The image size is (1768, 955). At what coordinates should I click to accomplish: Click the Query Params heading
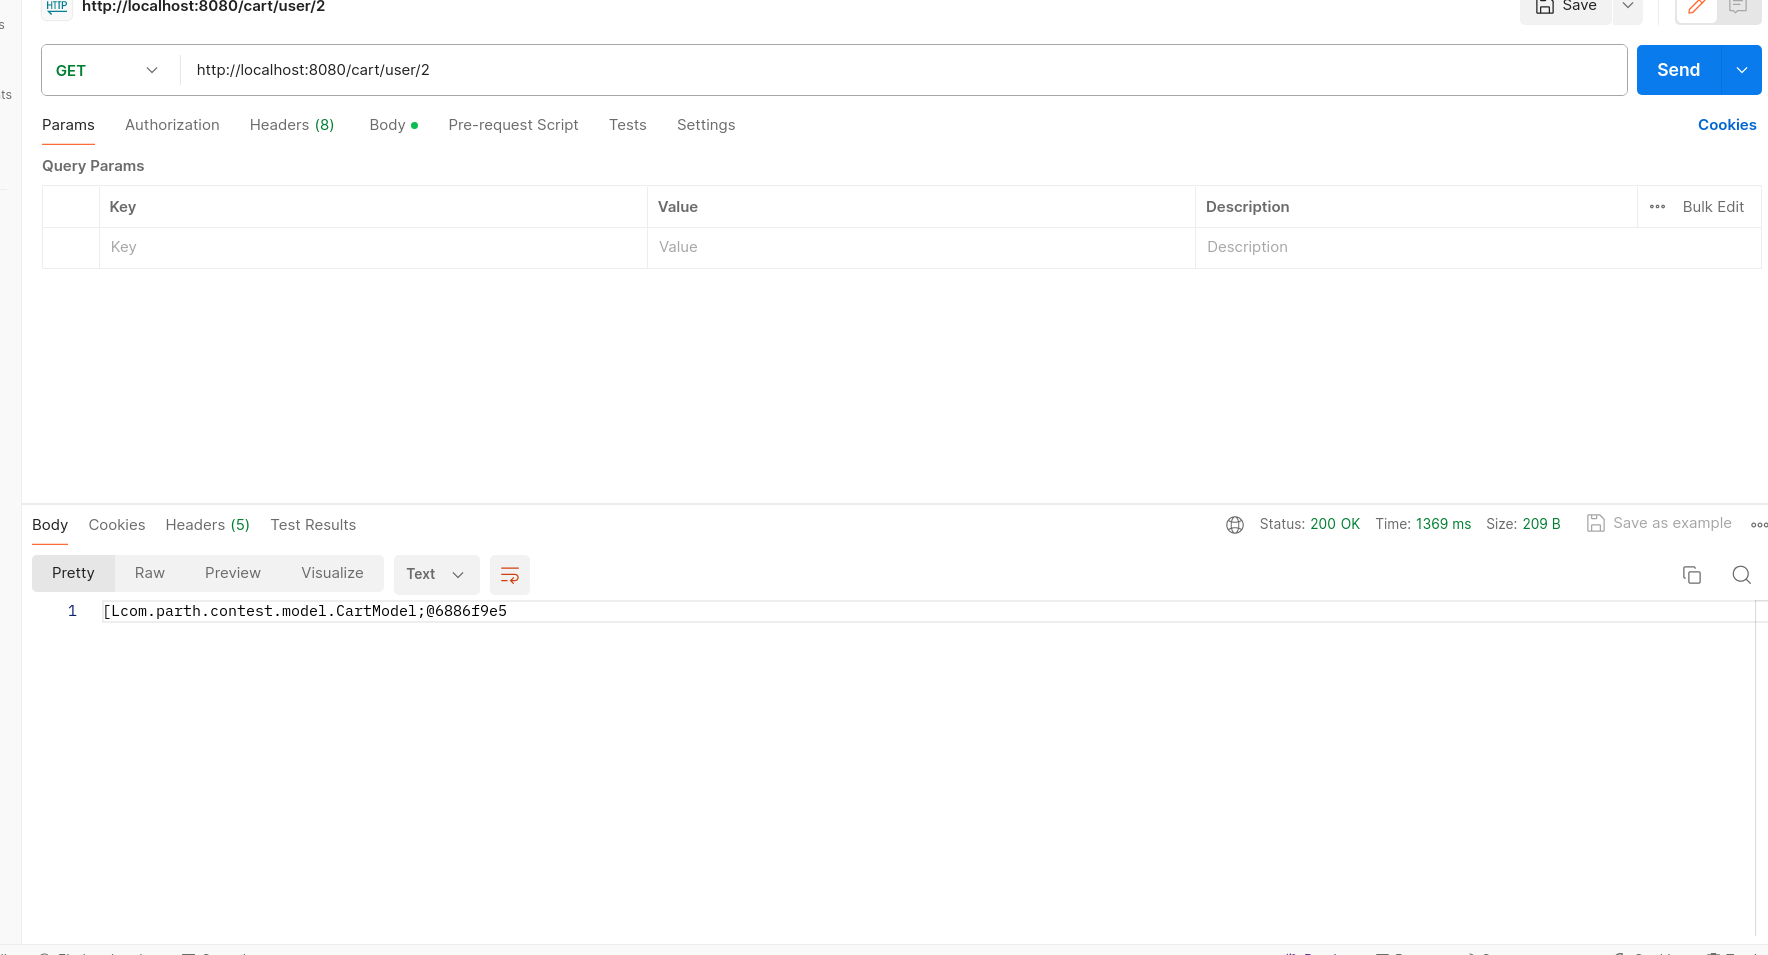[93, 166]
